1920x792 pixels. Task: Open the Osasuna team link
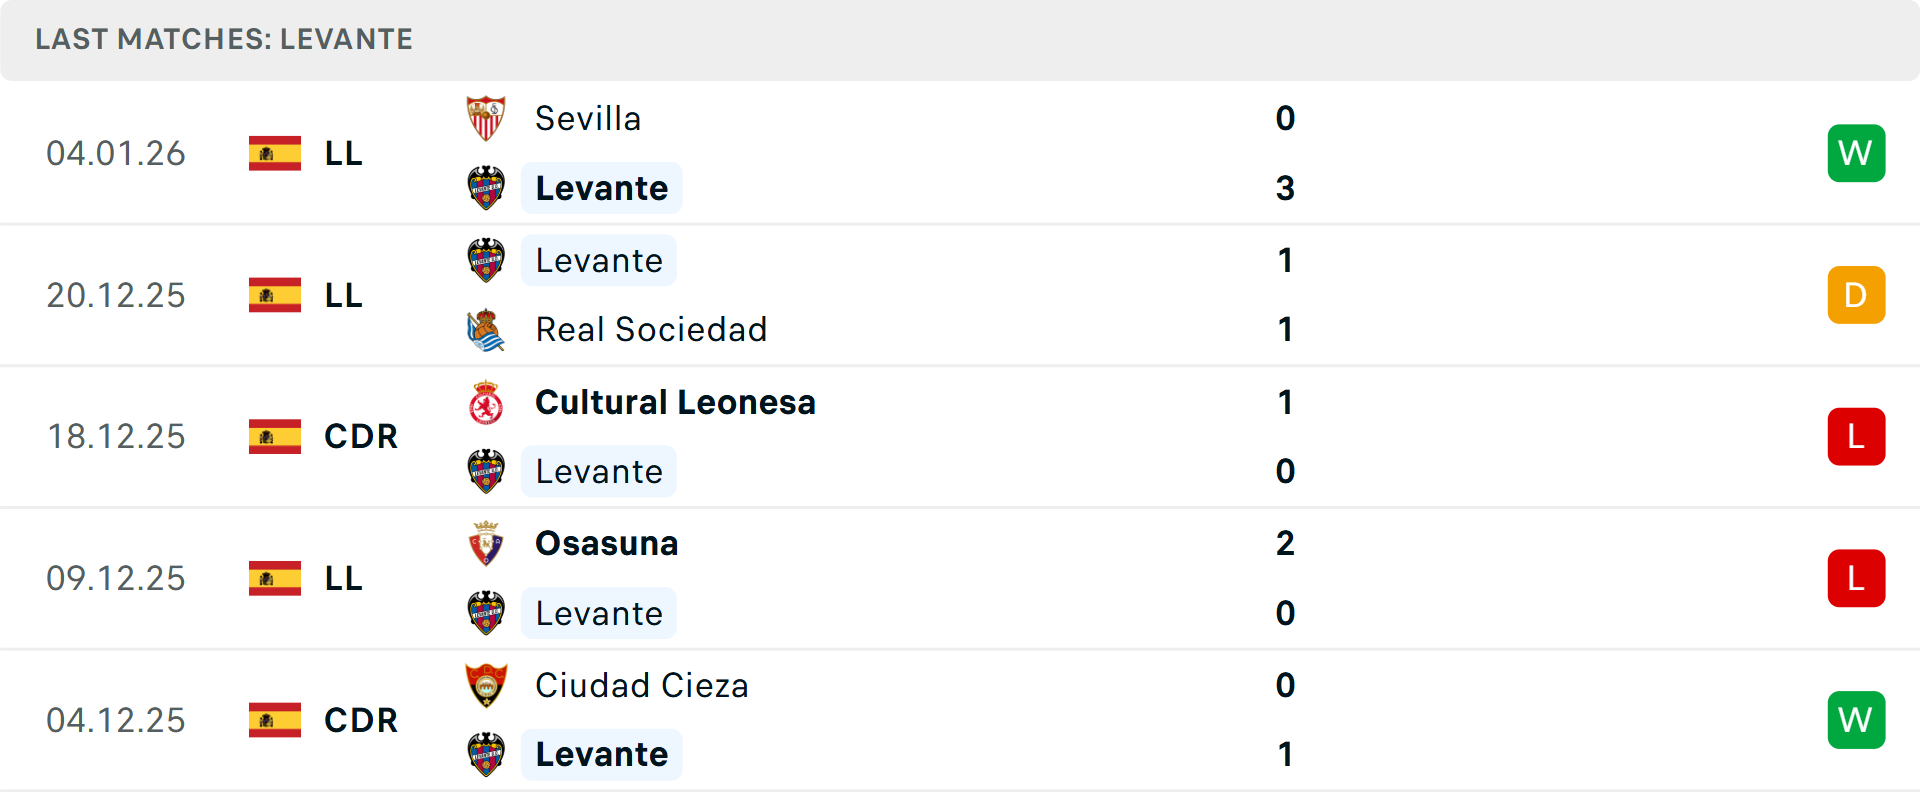point(606,544)
